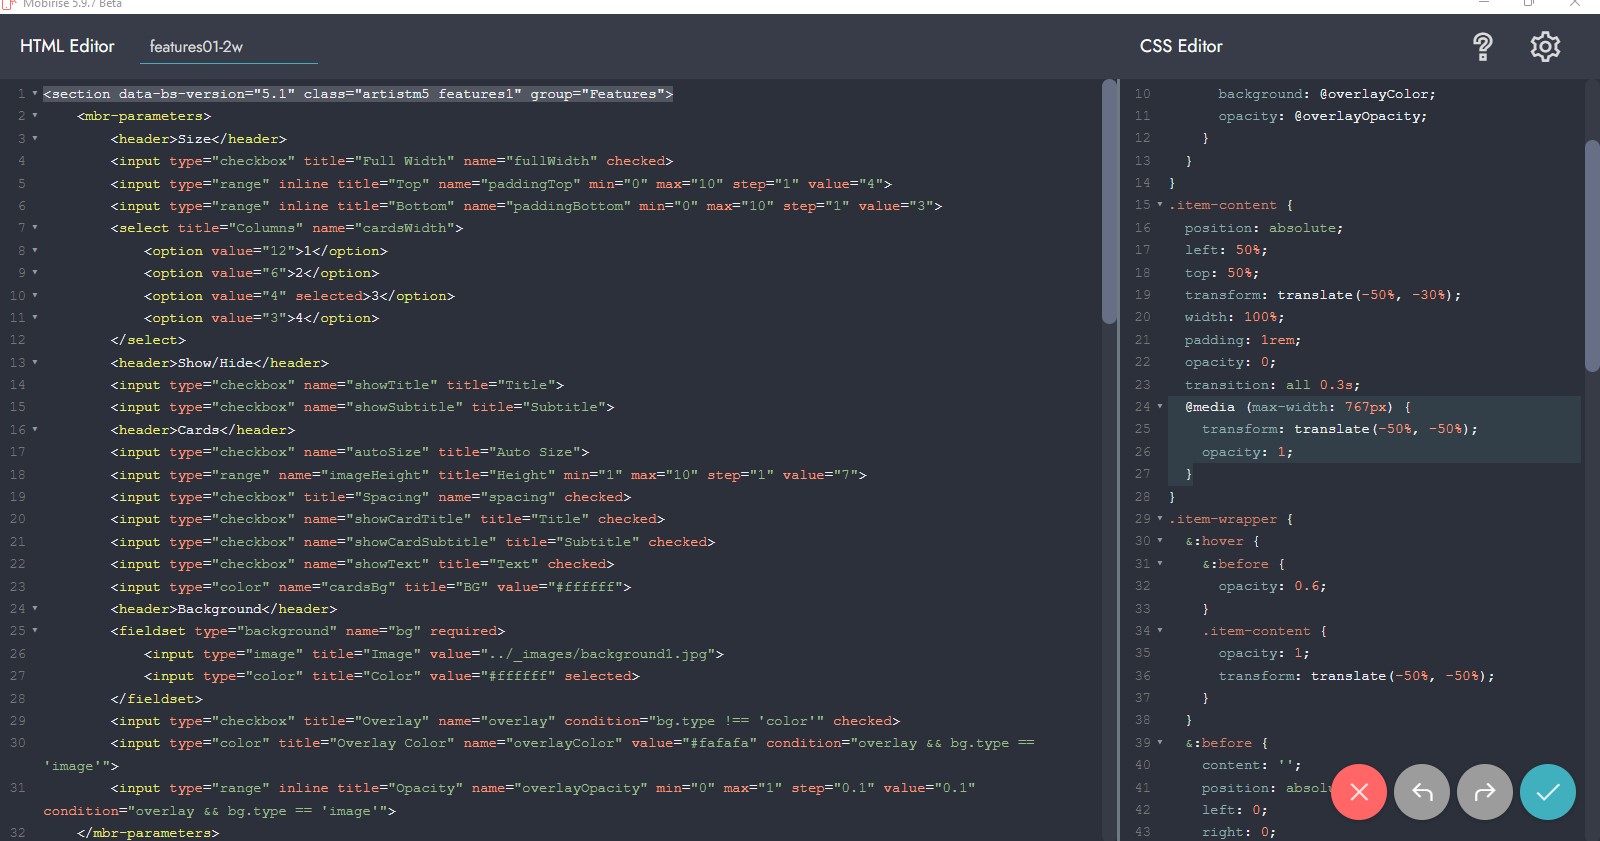This screenshot has height=841, width=1600.
Task: Fold the .item-content CSS rule at line 15
Action: click(1160, 205)
